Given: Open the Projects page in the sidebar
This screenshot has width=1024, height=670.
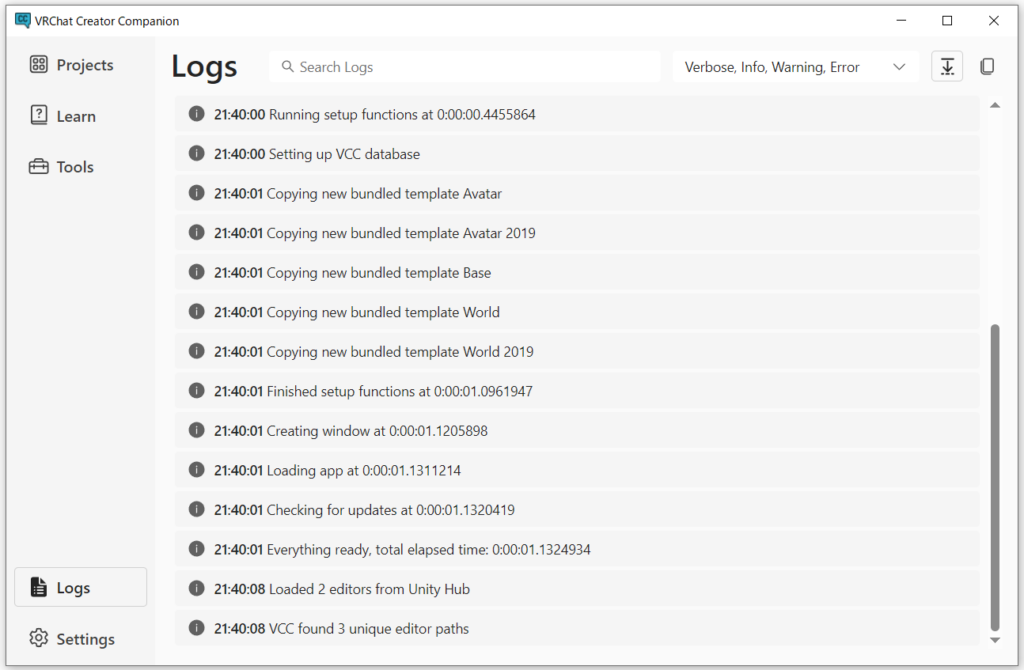Looking at the screenshot, I should point(71,65).
